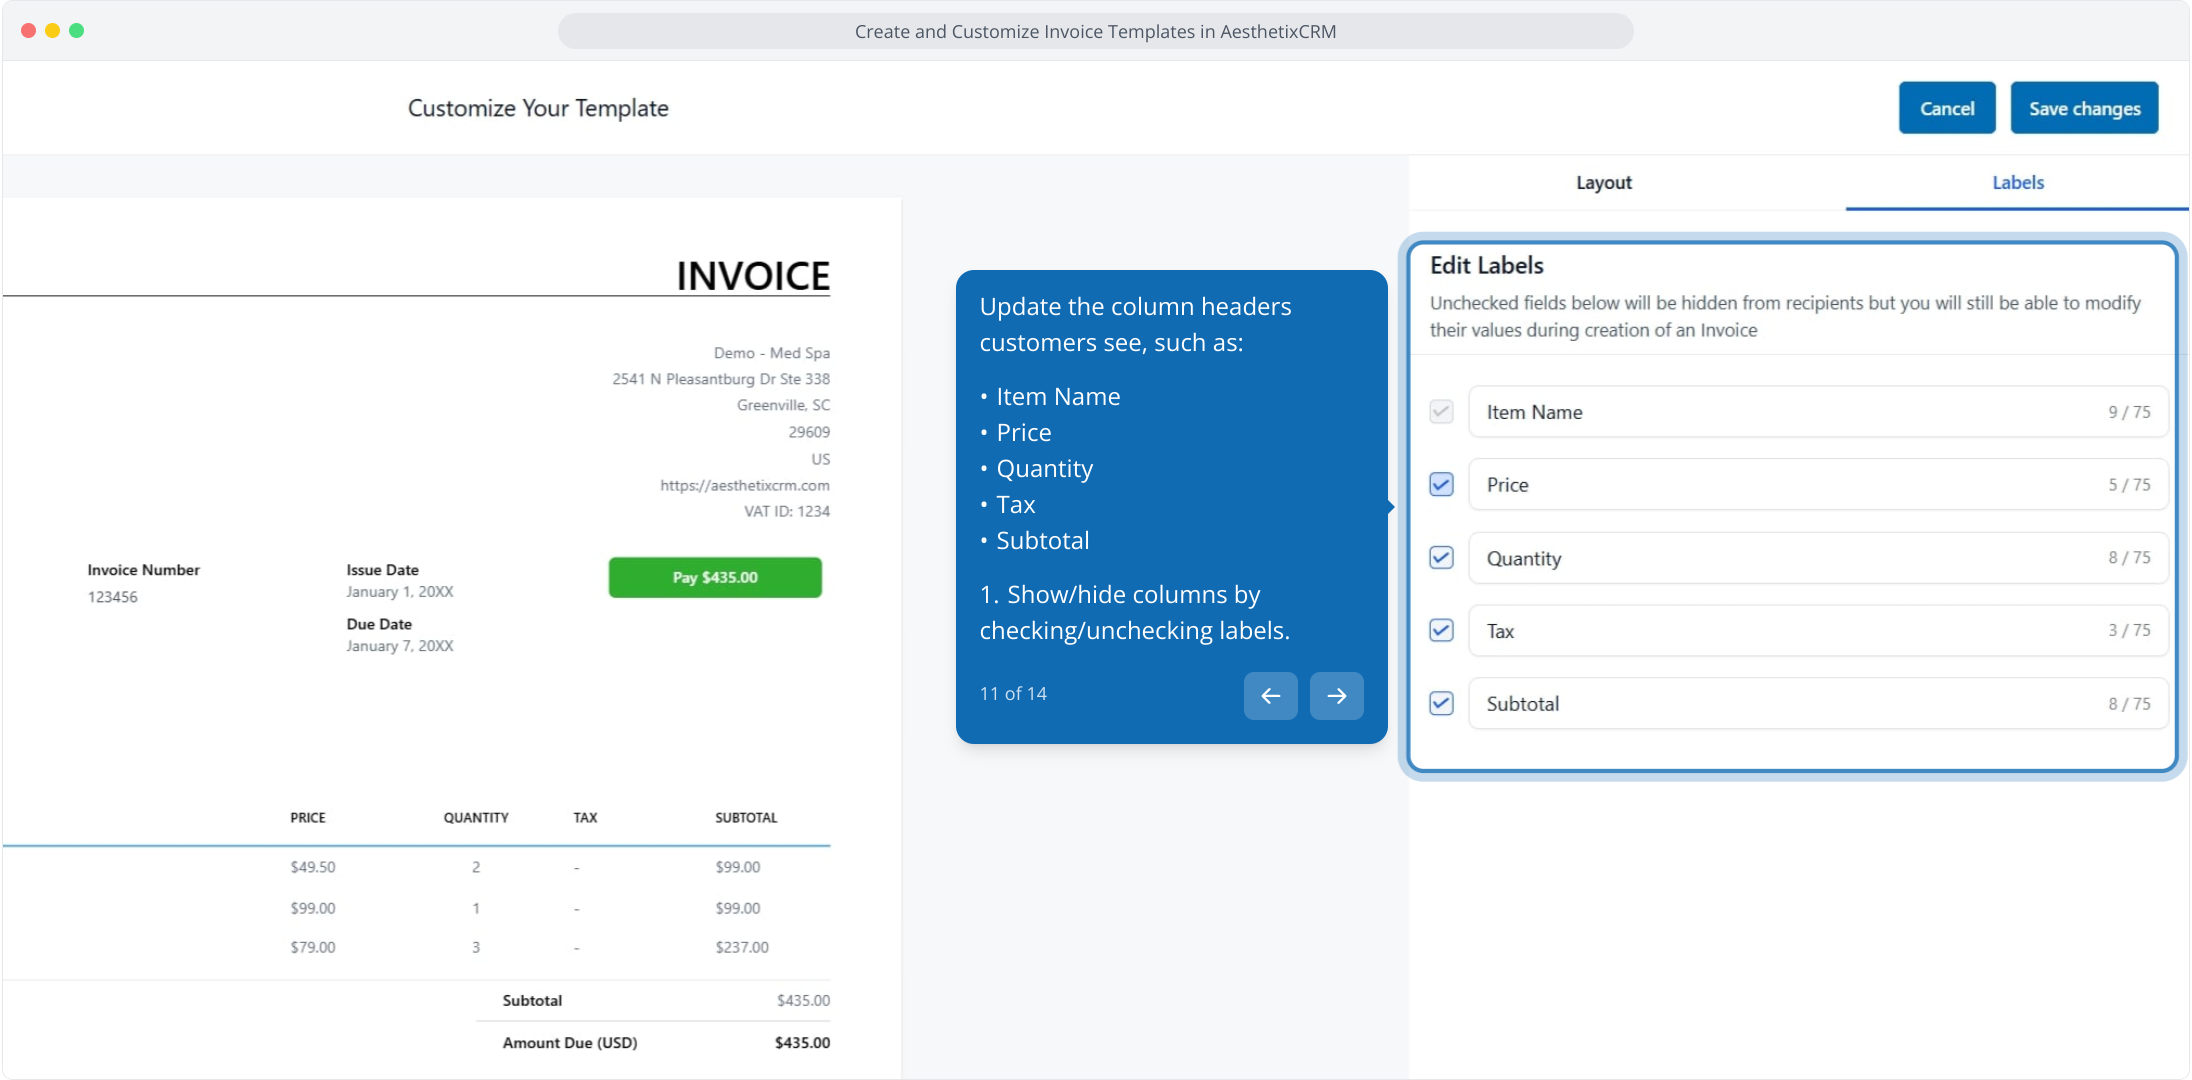
Task: Click the green maximize window dot
Action: coord(77,31)
